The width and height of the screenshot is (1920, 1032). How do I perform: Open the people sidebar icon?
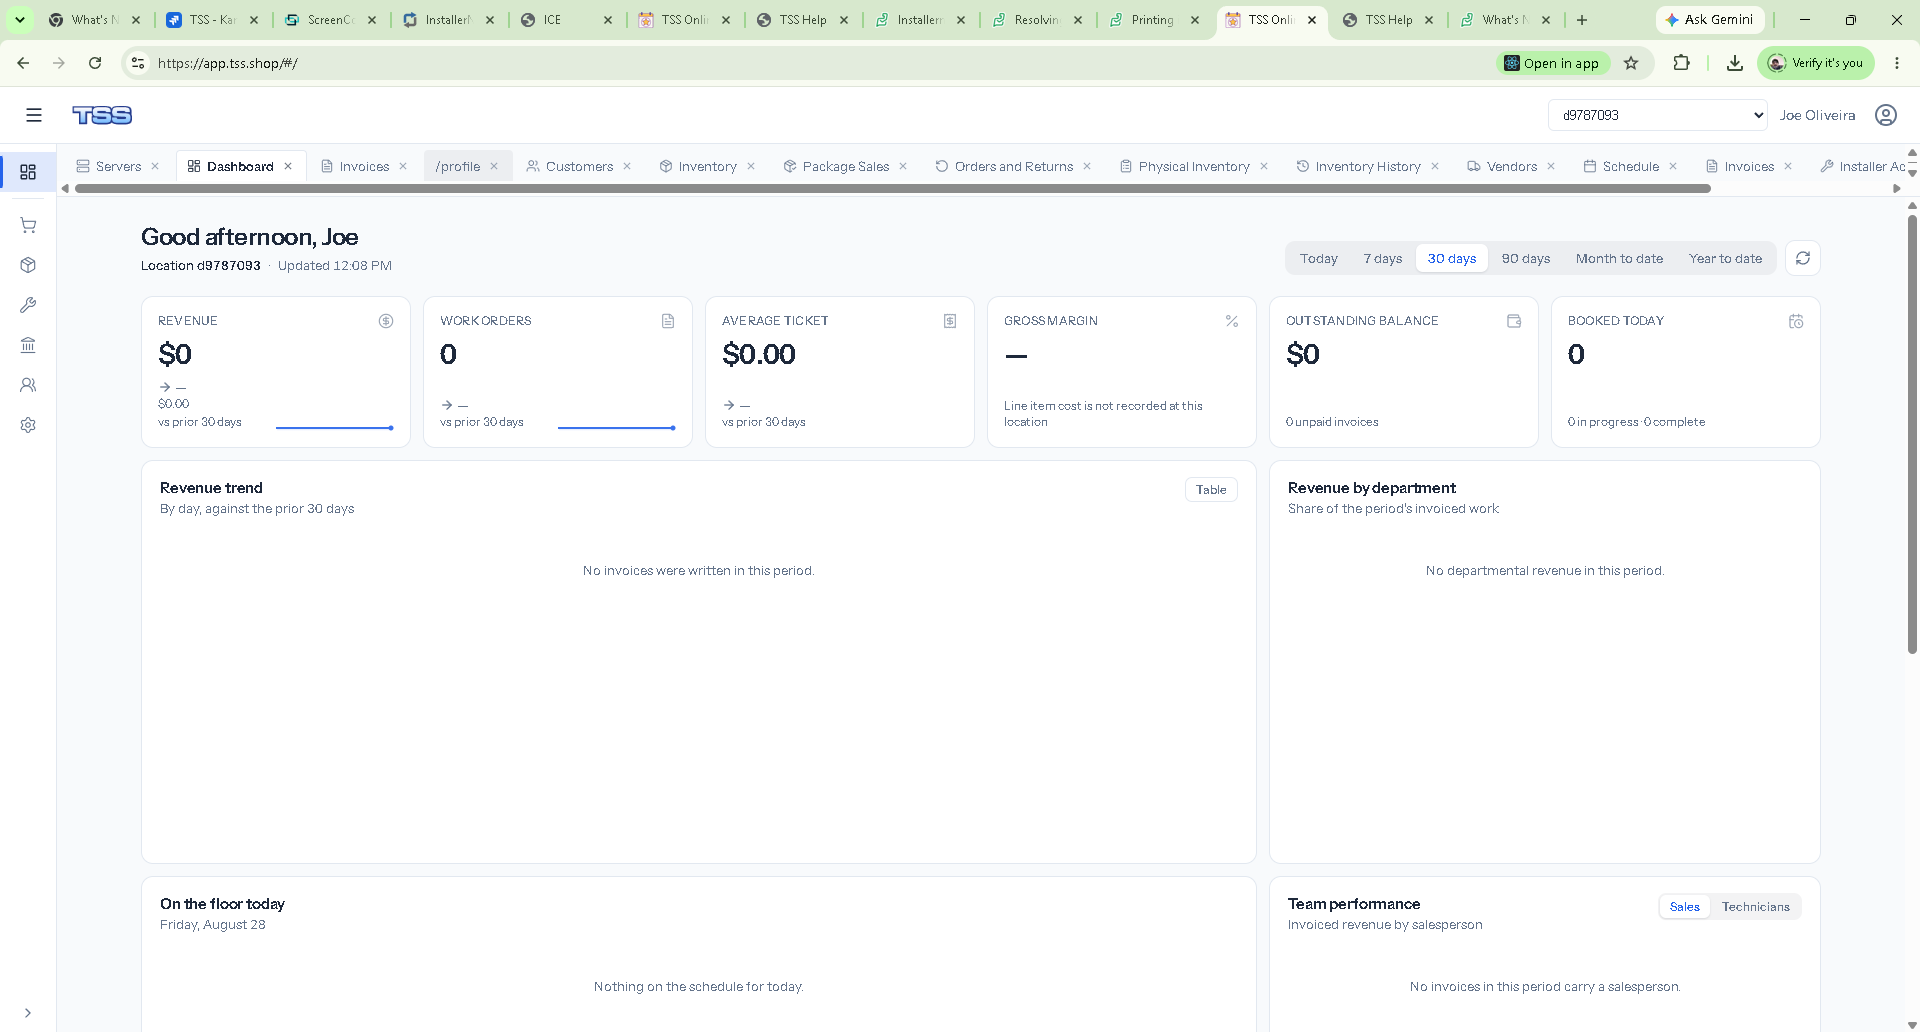pyautogui.click(x=28, y=385)
